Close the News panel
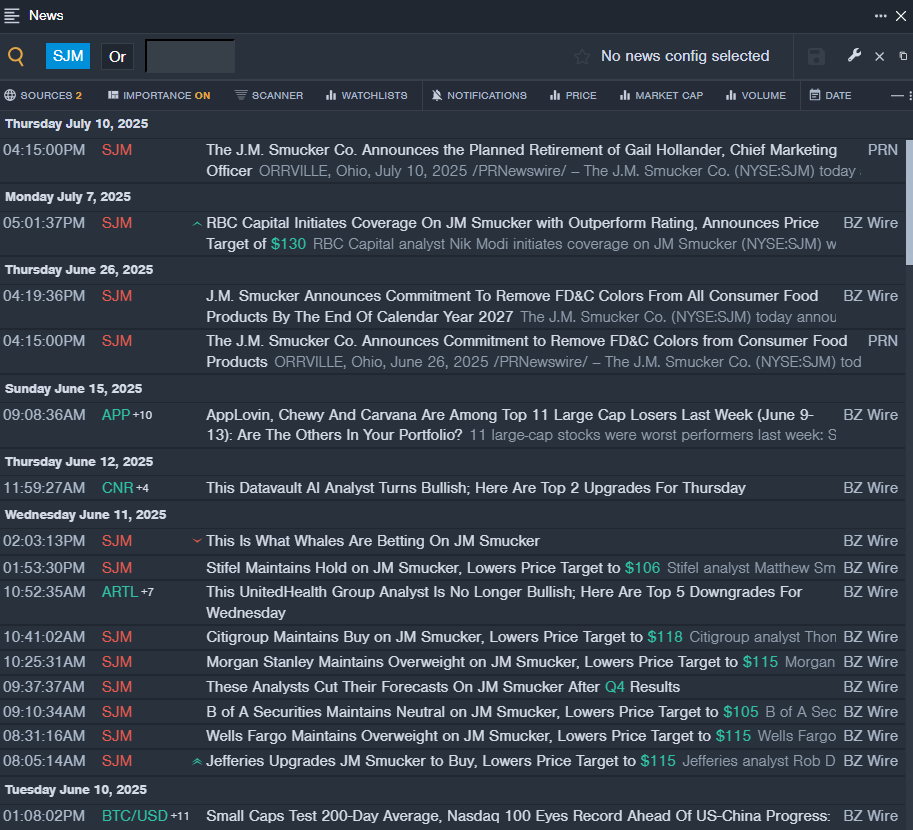 click(x=901, y=16)
